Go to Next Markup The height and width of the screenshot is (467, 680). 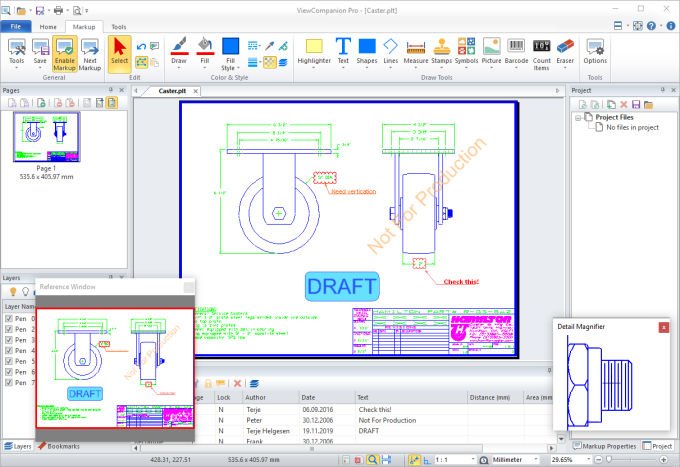point(90,53)
